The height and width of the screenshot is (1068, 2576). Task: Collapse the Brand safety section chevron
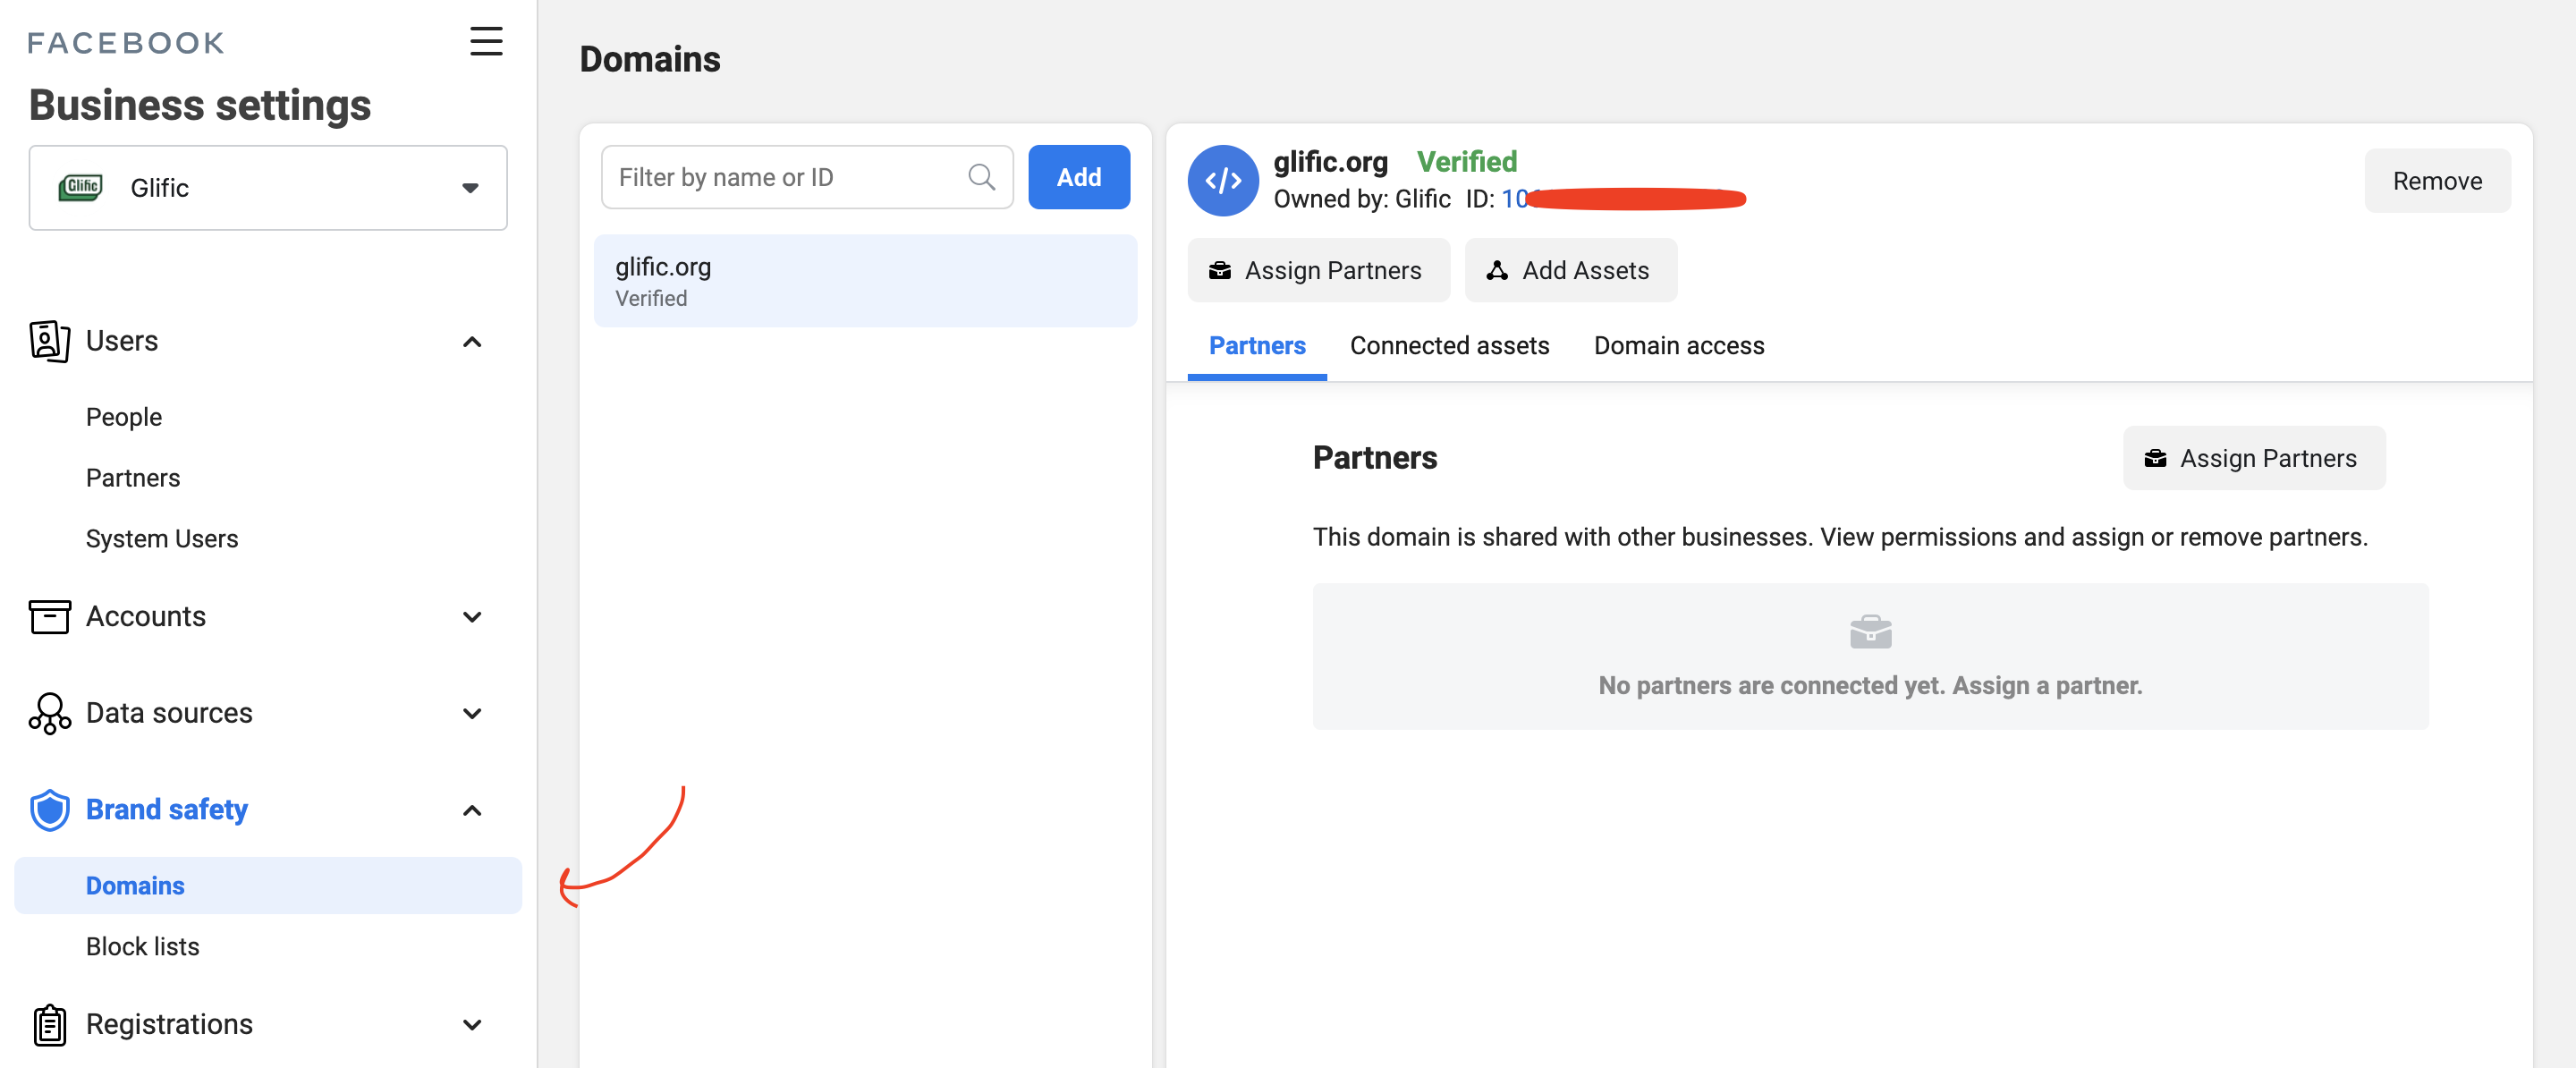[472, 810]
